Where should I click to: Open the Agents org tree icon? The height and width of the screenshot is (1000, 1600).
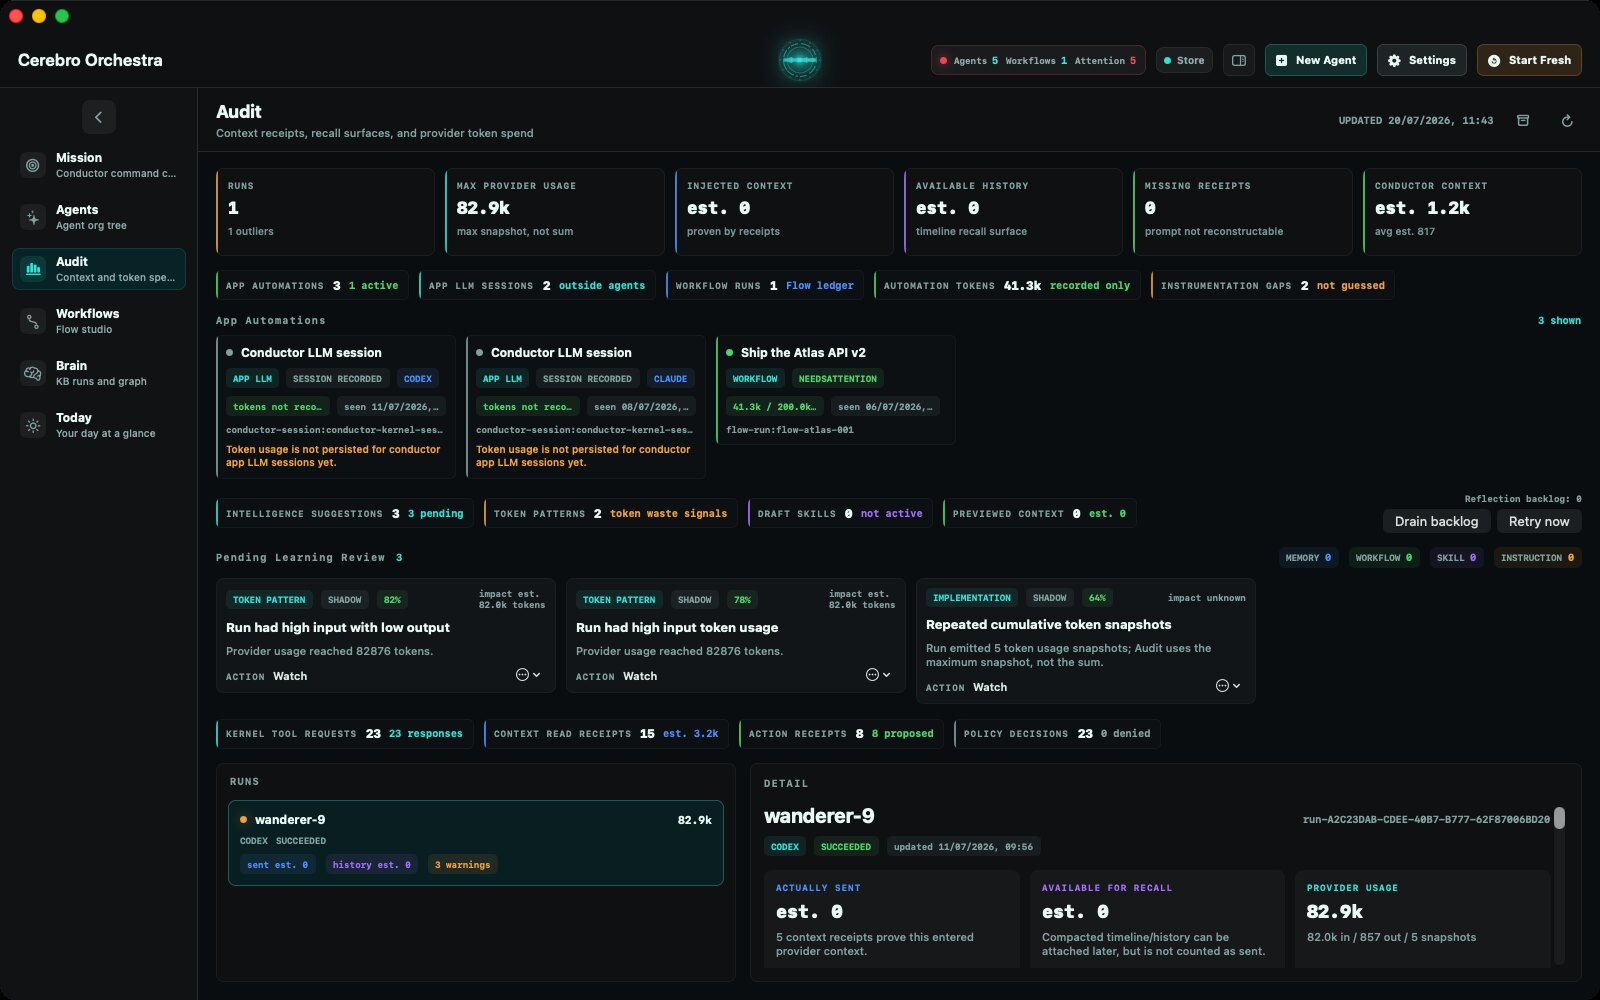coord(33,217)
